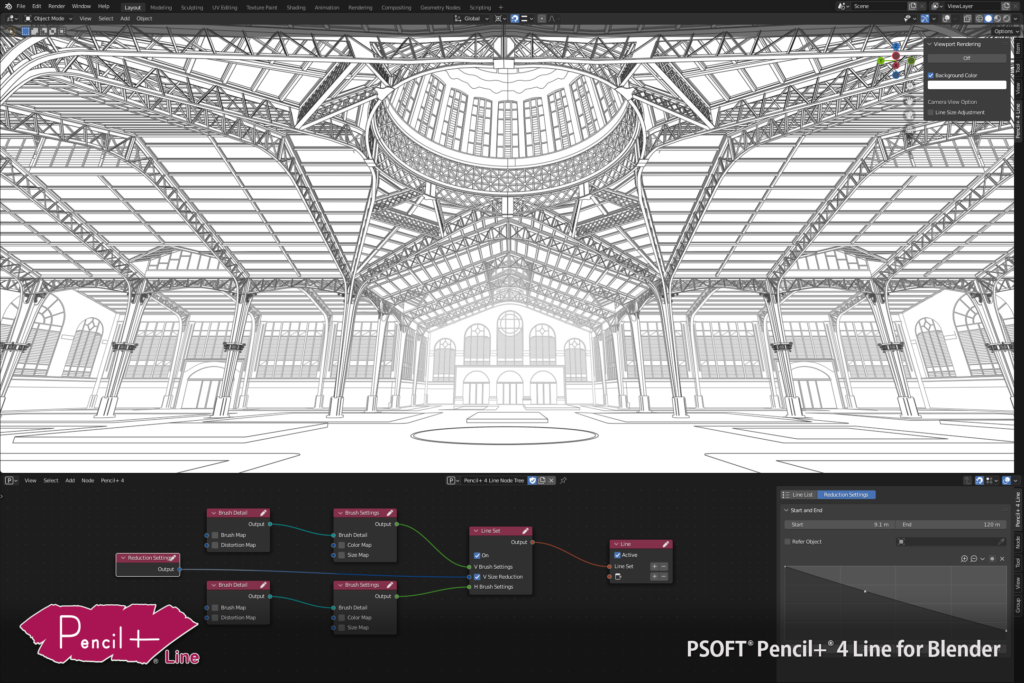The width and height of the screenshot is (1024, 683).
Task: Click the plus icon to add a Line Set
Action: pos(654,566)
